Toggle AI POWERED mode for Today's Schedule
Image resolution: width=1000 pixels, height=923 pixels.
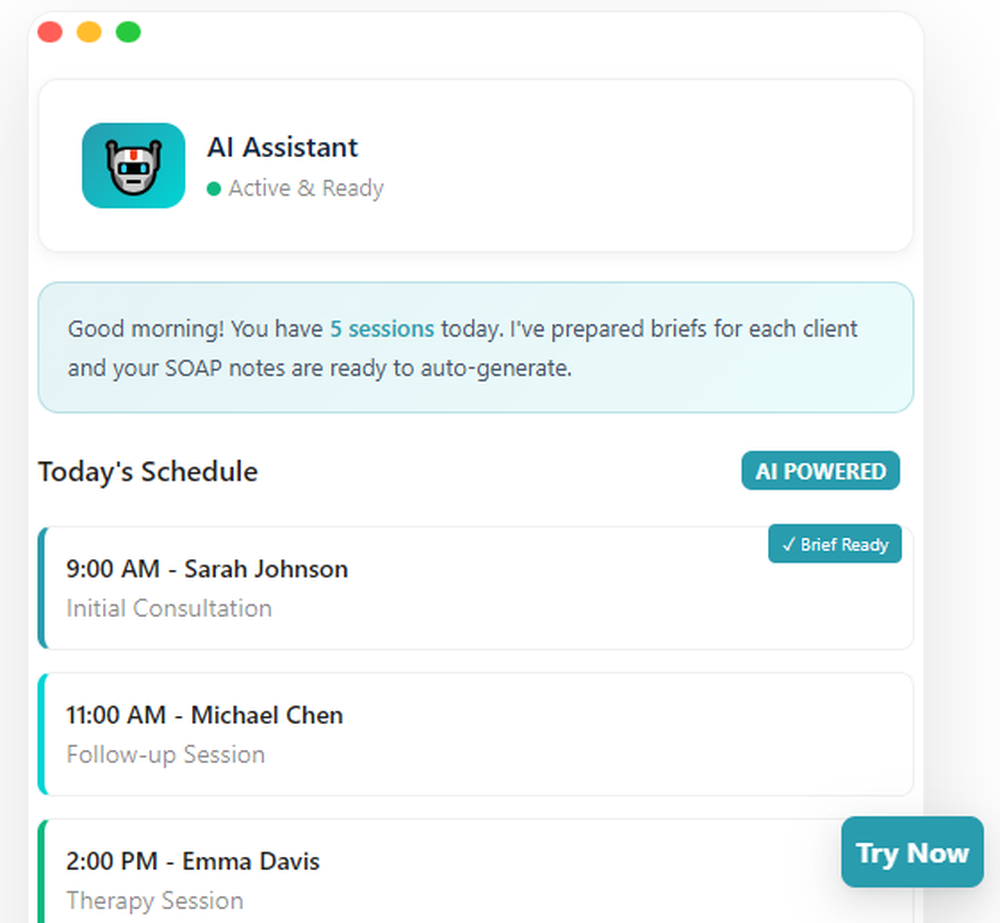click(x=820, y=470)
